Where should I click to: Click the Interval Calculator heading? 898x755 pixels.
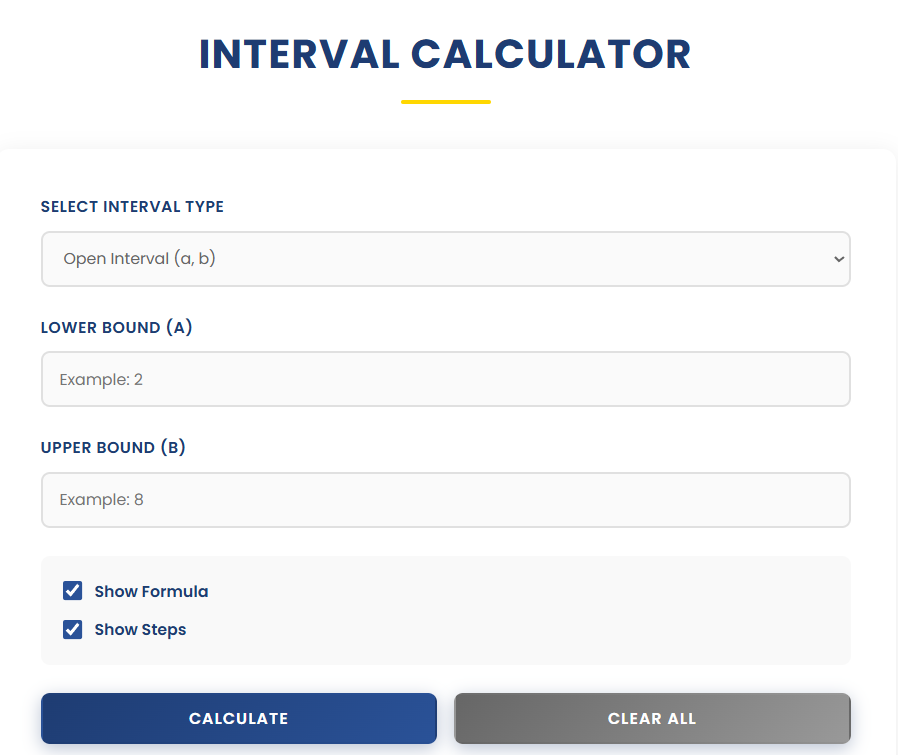[445, 55]
